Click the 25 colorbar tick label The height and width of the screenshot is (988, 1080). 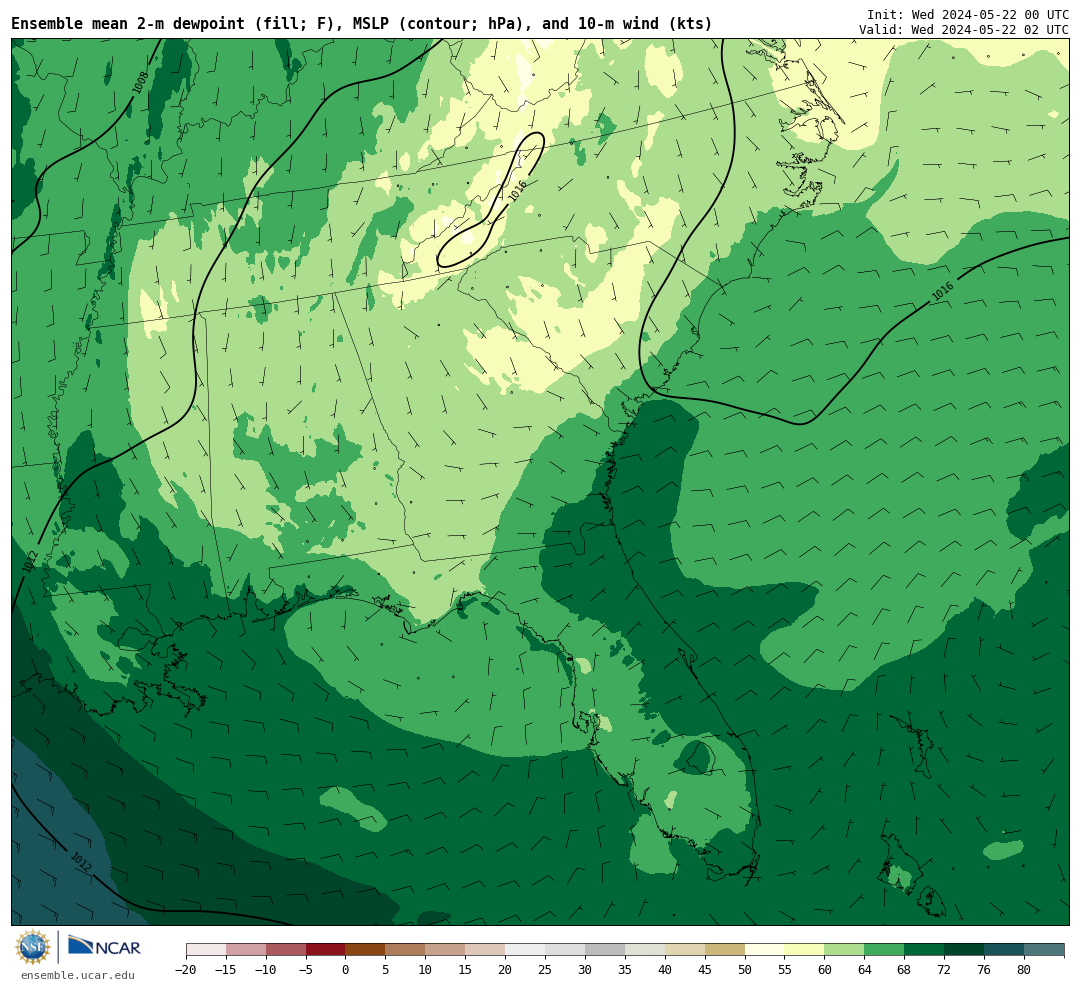click(546, 970)
